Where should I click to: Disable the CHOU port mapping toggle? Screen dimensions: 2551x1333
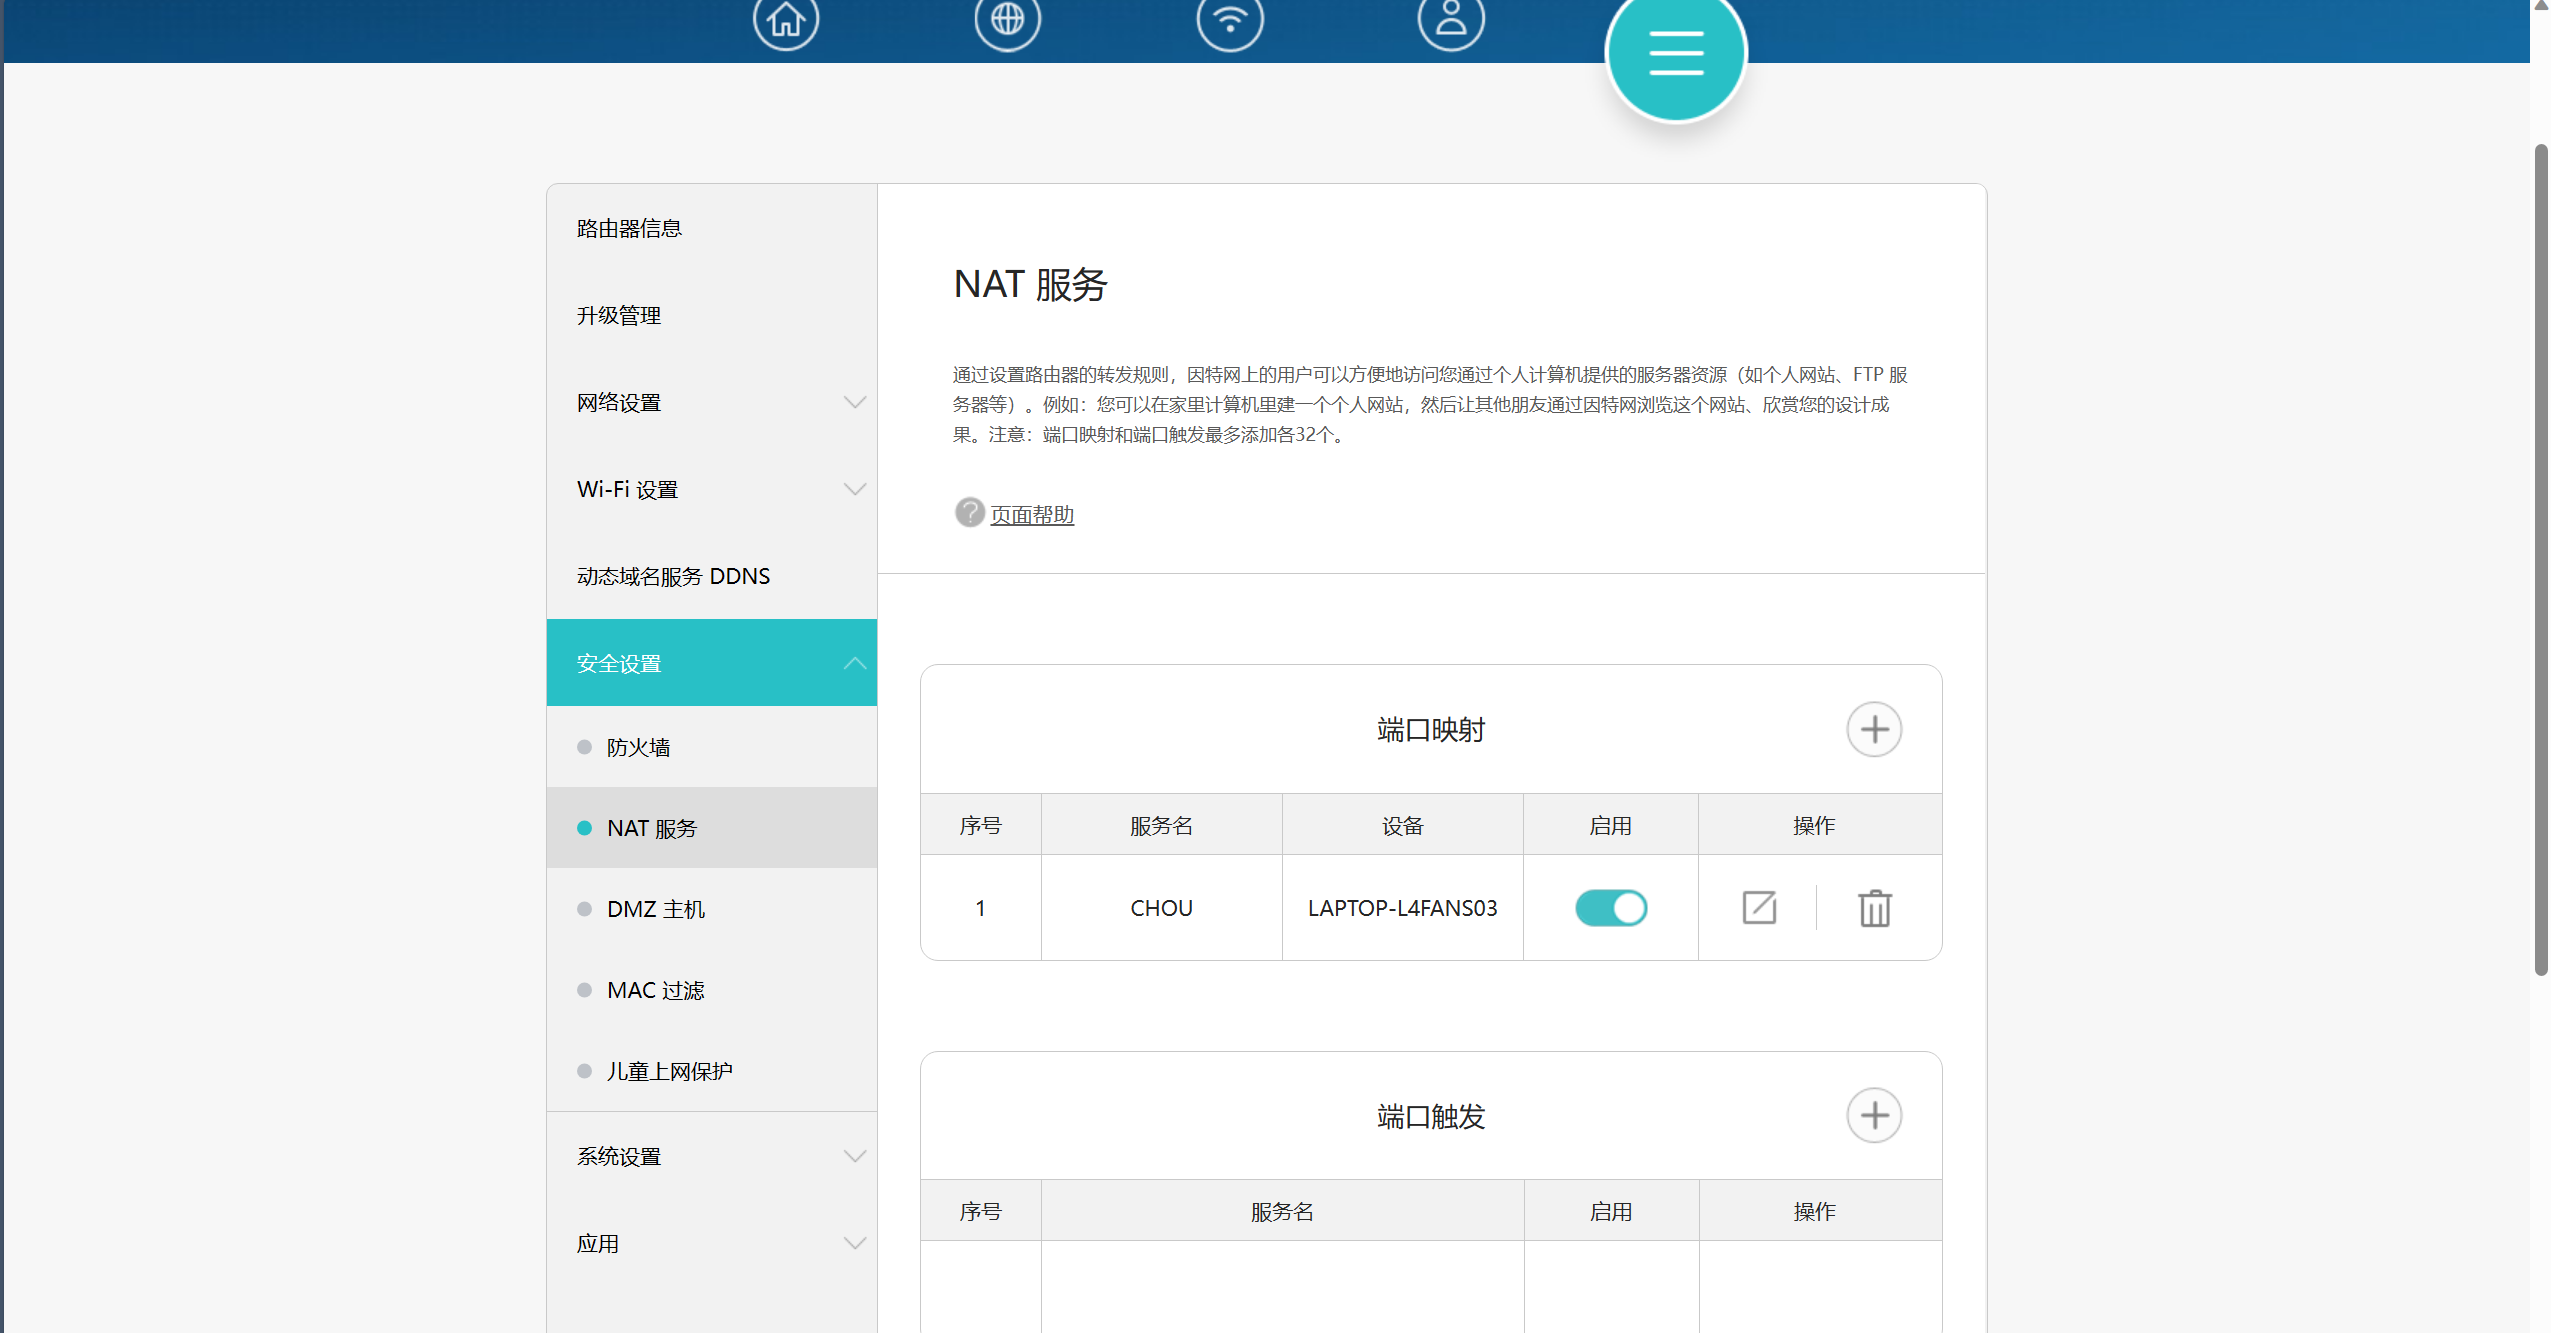click(x=1610, y=907)
